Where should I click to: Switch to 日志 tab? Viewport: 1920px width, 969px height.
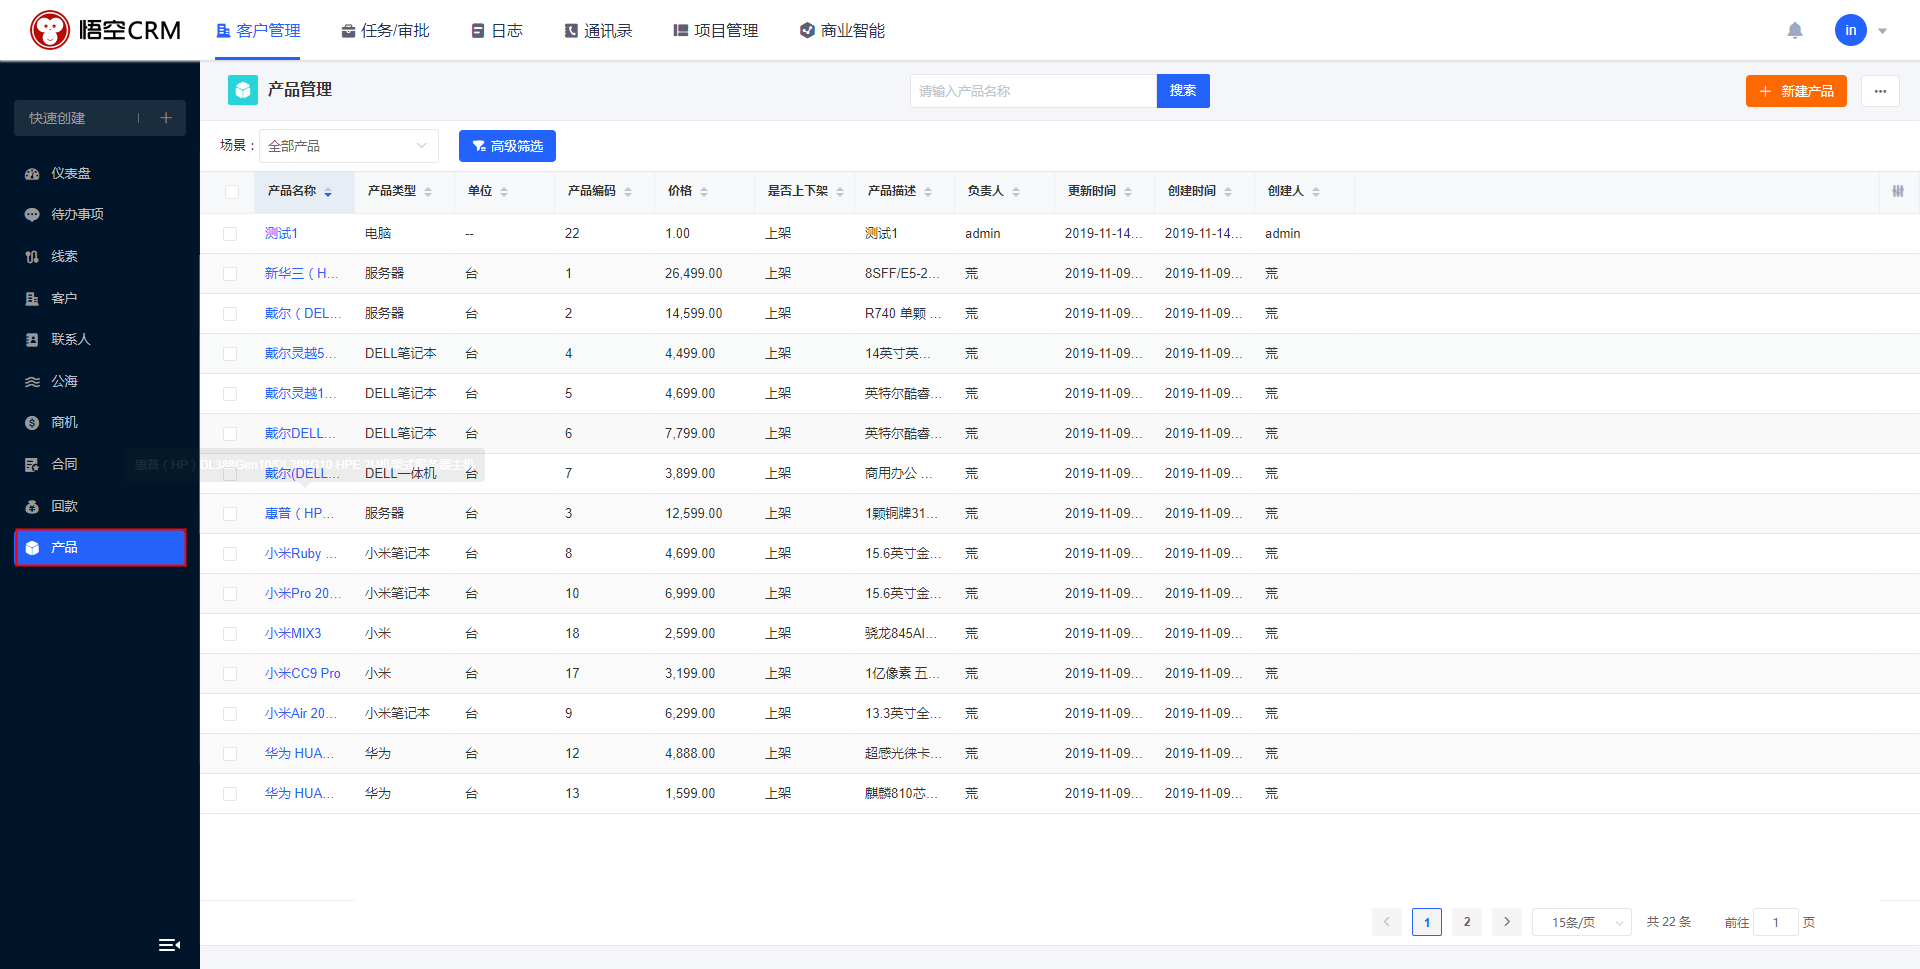click(x=497, y=31)
